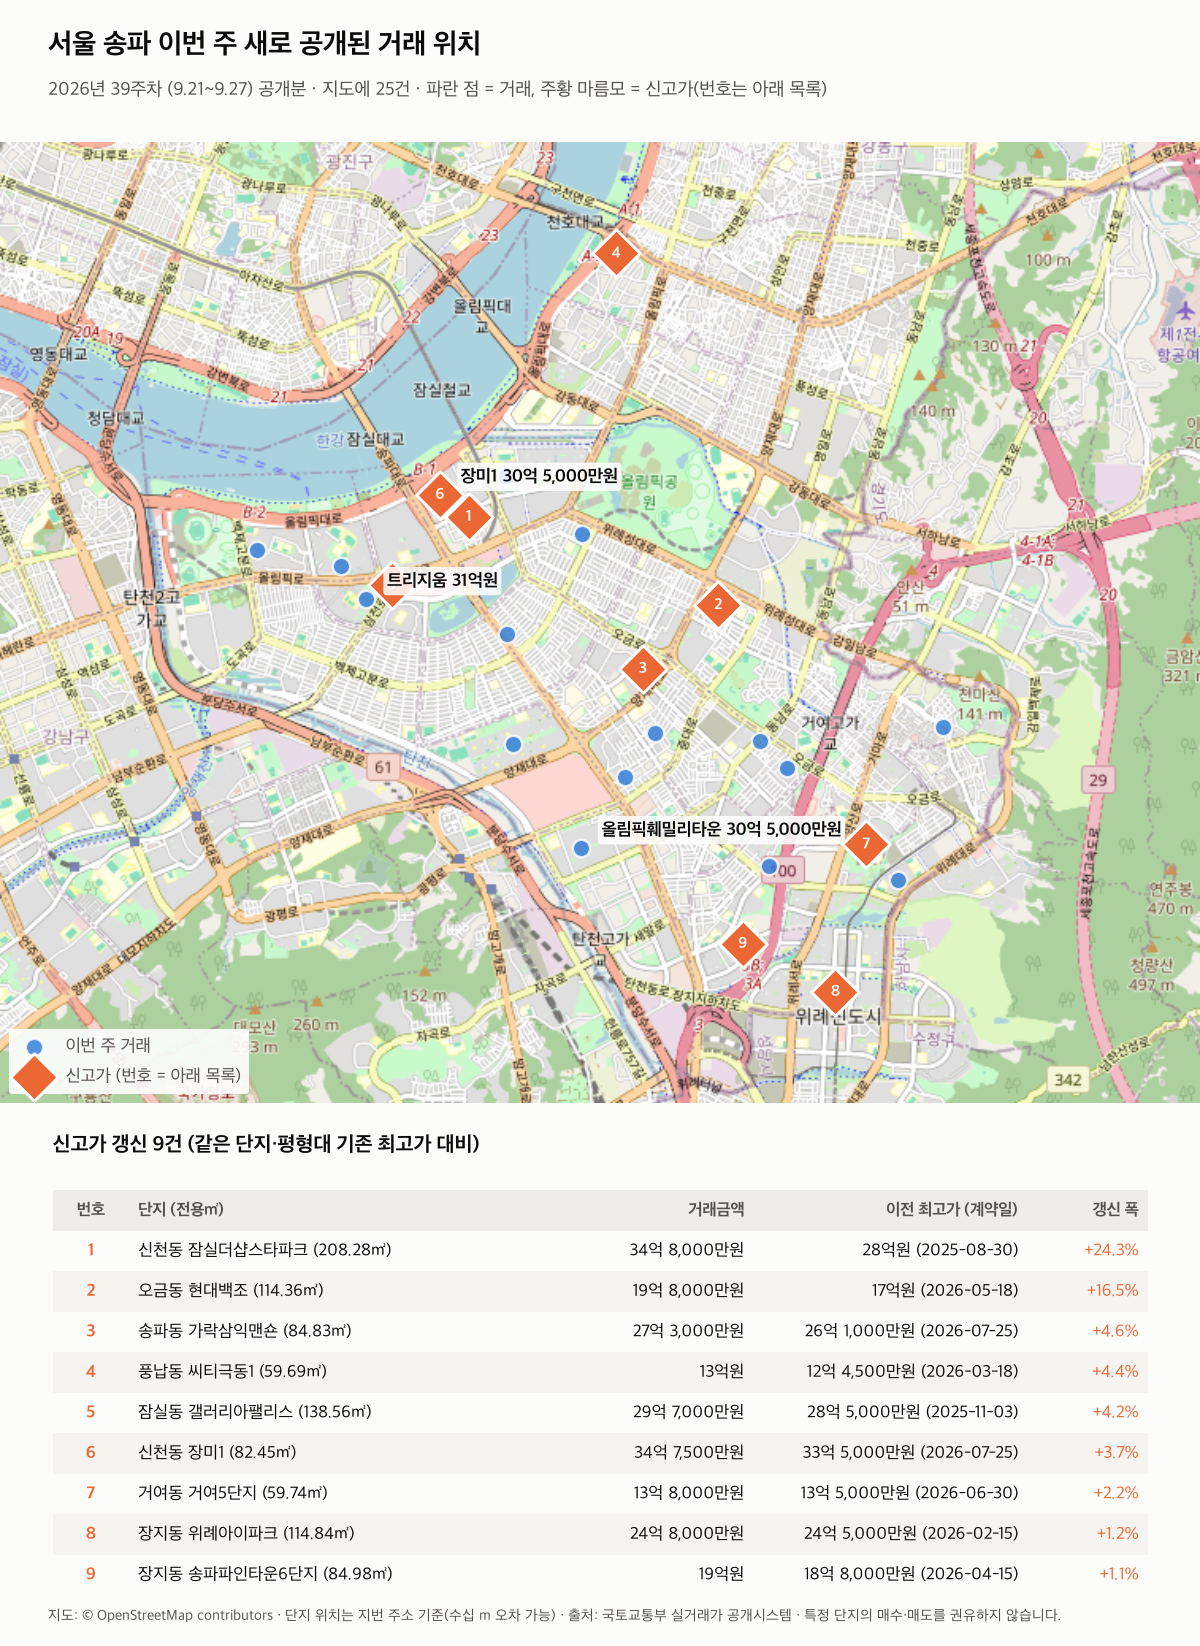
Task: Click the row '장지동 위례아이파크 (114.84㎡)'
Action: coord(600,1533)
